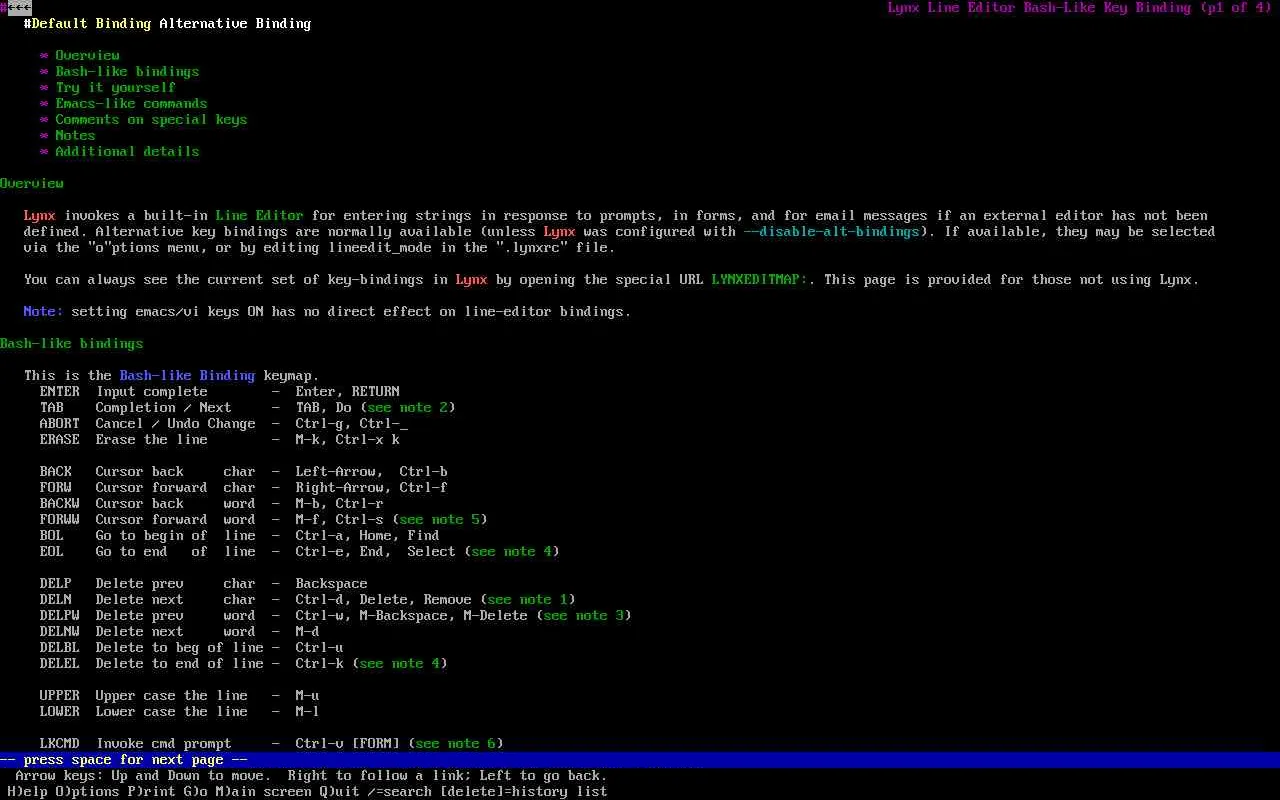
Task: Click the 'DELEL' keymap entry name
Action: point(60,664)
